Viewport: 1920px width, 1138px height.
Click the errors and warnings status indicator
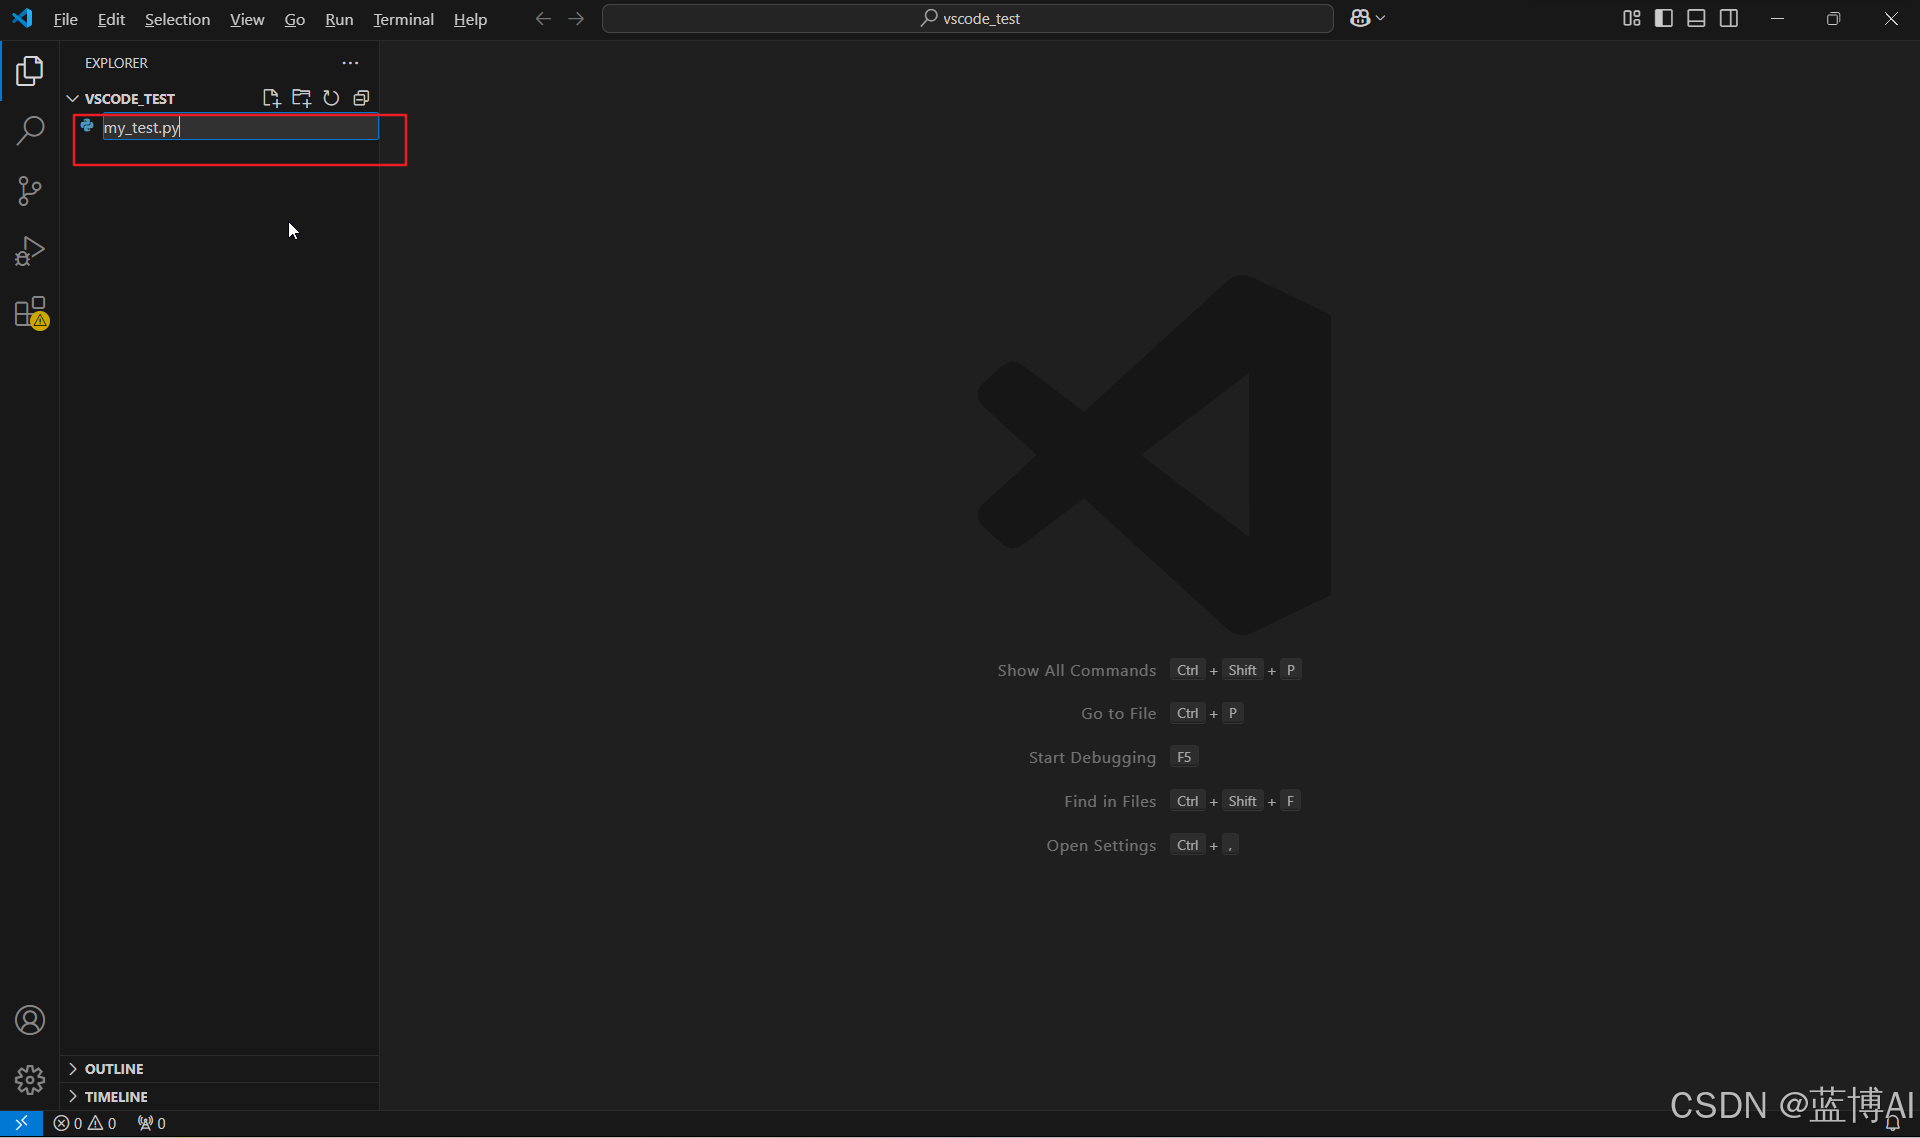coord(85,1124)
